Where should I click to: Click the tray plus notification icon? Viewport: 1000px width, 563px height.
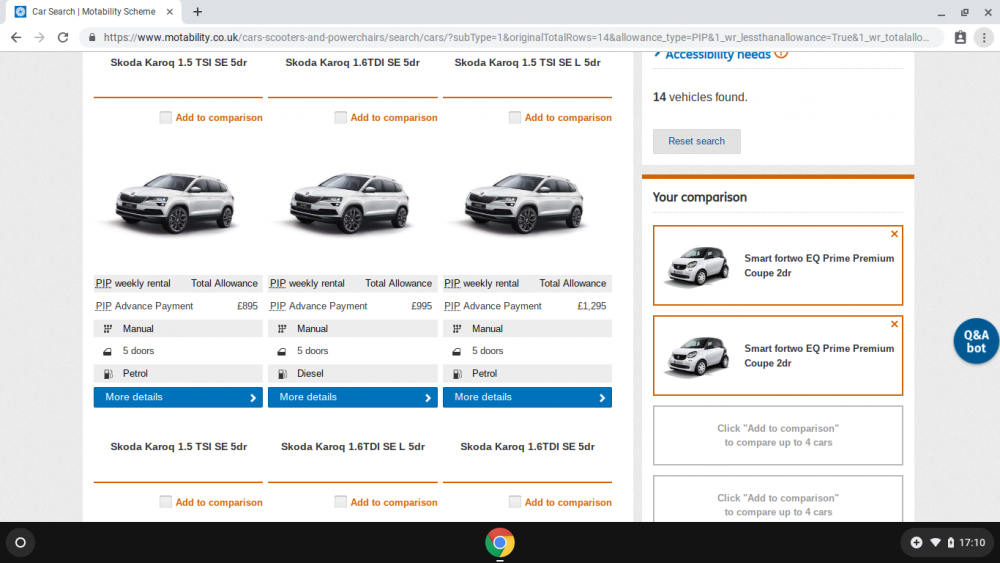pyautogui.click(x=916, y=543)
